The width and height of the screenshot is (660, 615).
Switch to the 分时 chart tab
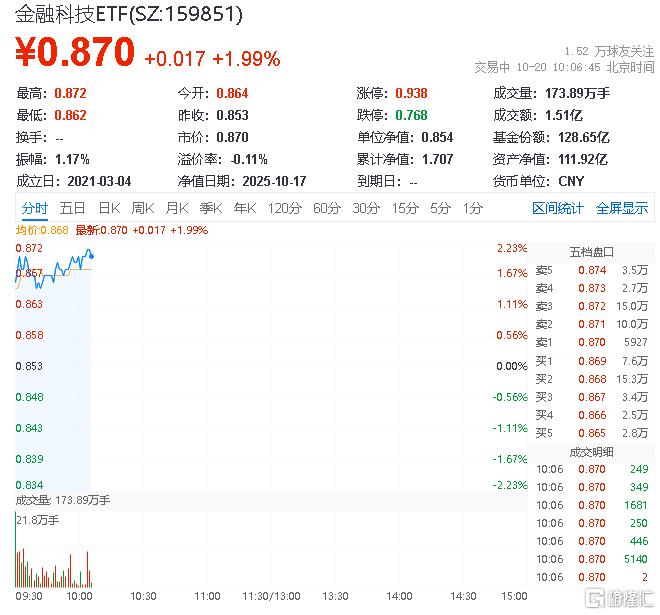34,208
